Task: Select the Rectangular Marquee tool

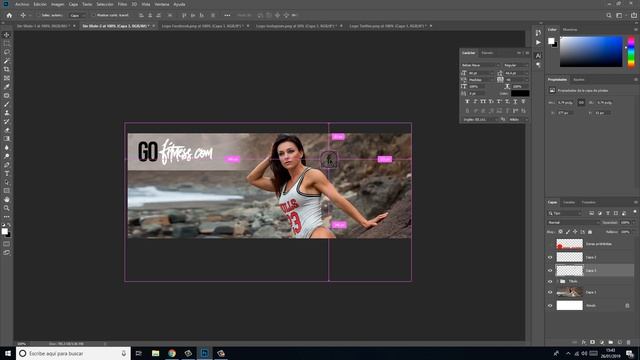Action: pyautogui.click(x=7, y=43)
